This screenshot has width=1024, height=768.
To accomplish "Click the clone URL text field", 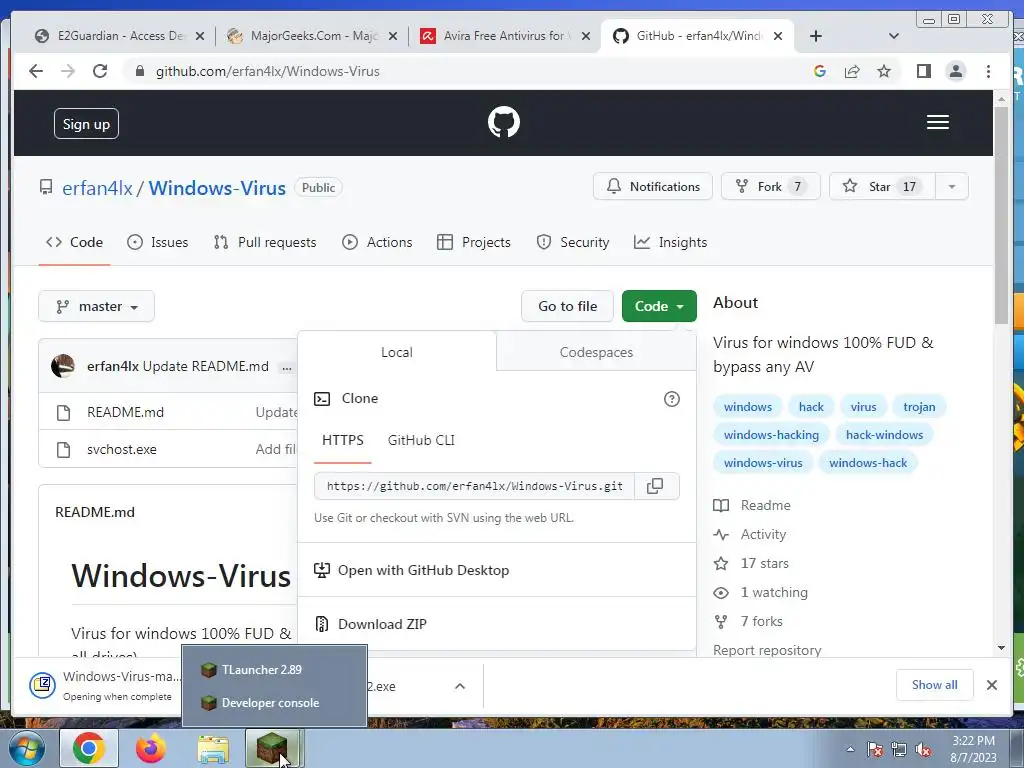I will 475,486.
